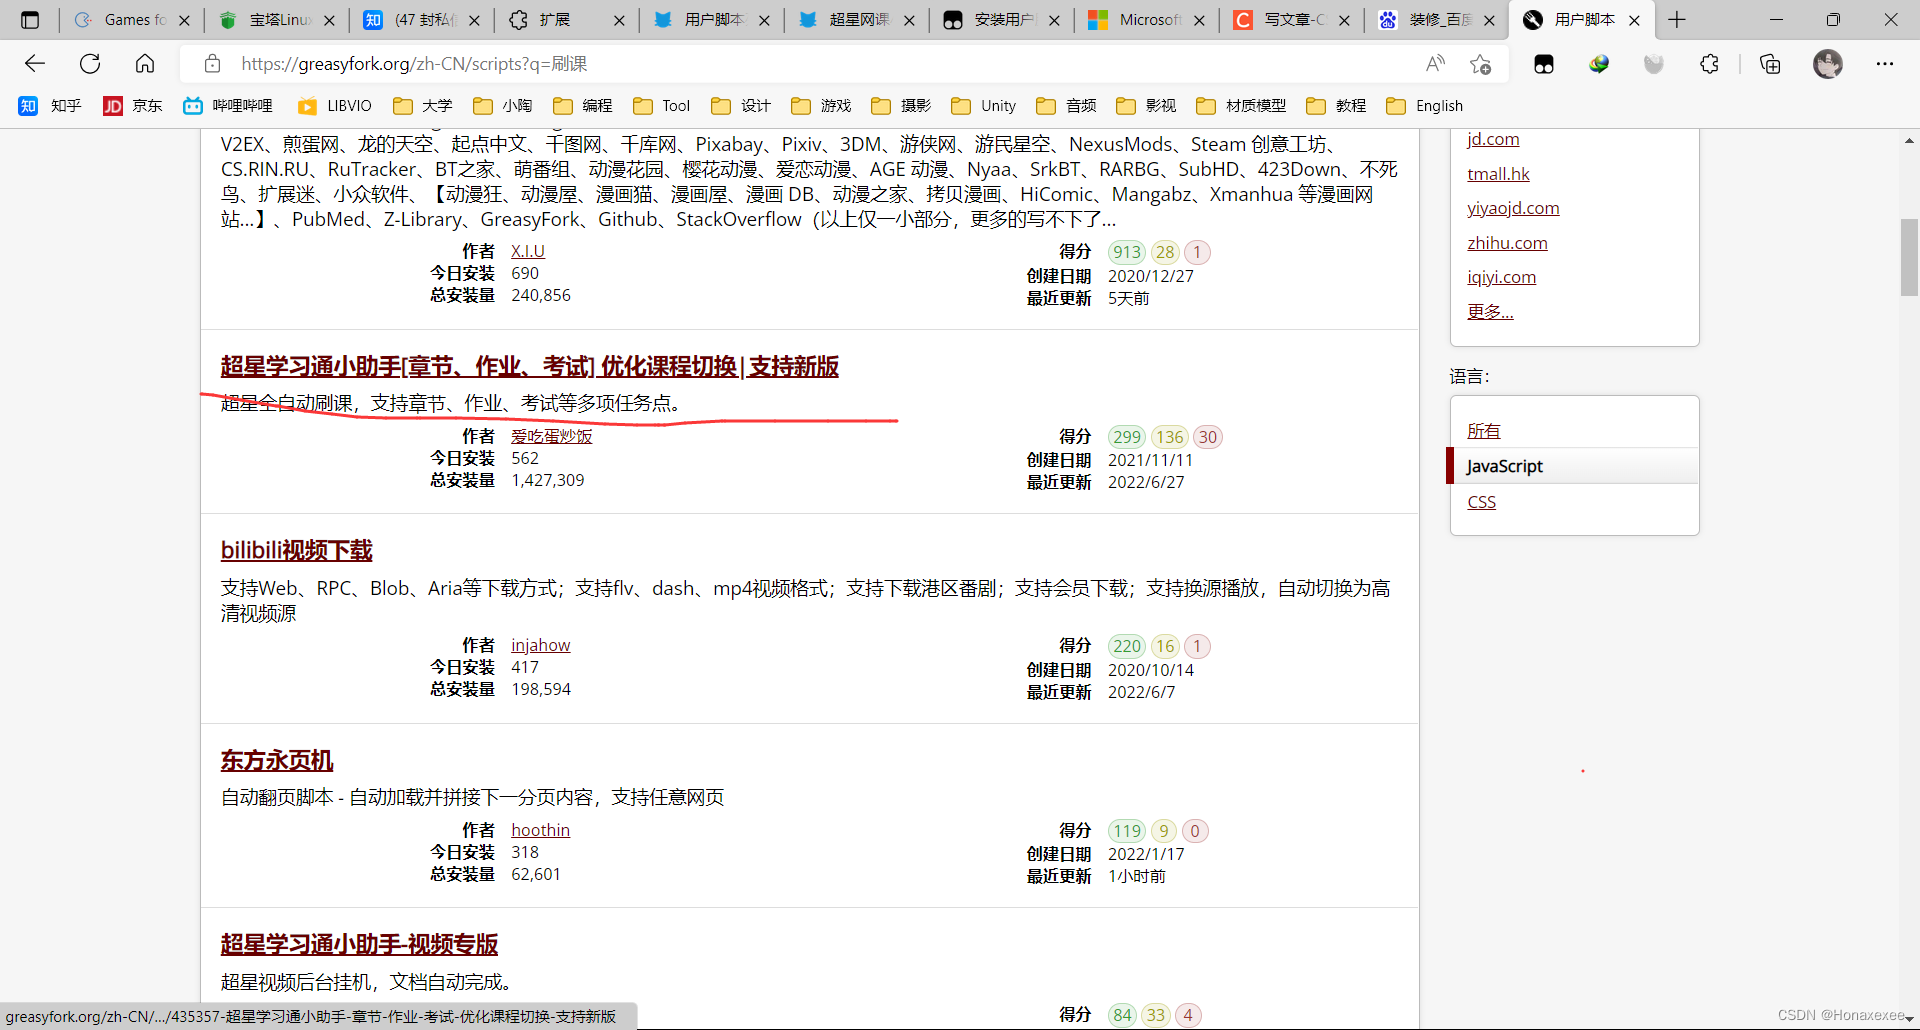
Task: Open the 摄影 bookmark folder
Action: pos(901,106)
